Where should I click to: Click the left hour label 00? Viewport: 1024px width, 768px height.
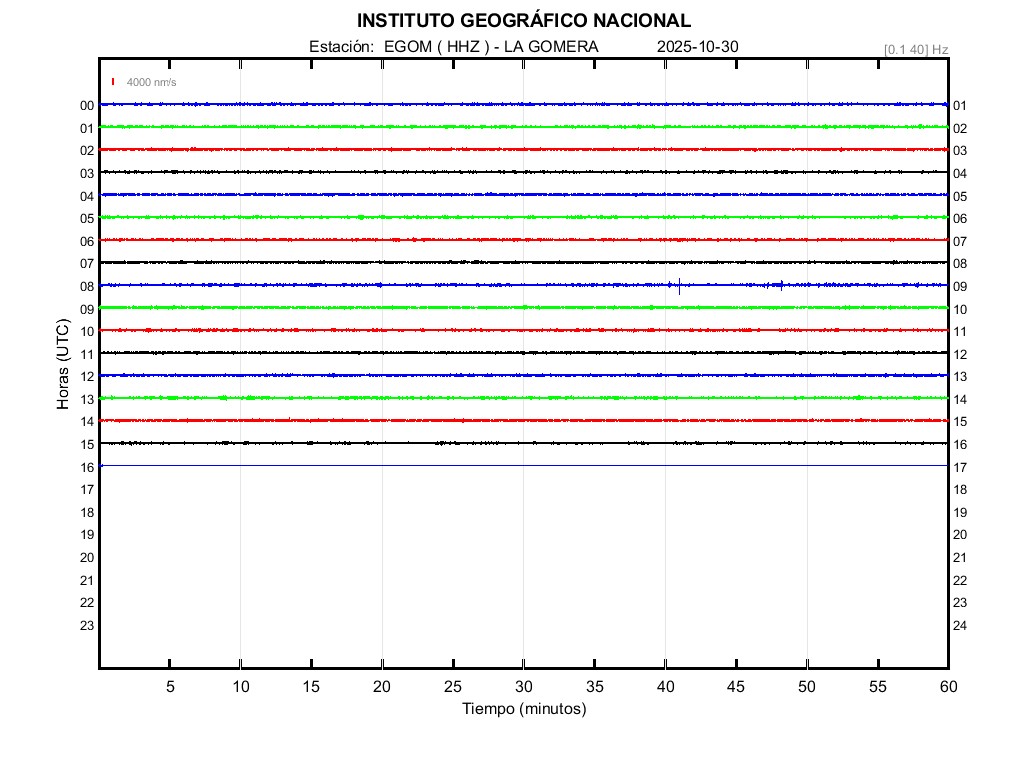point(87,105)
